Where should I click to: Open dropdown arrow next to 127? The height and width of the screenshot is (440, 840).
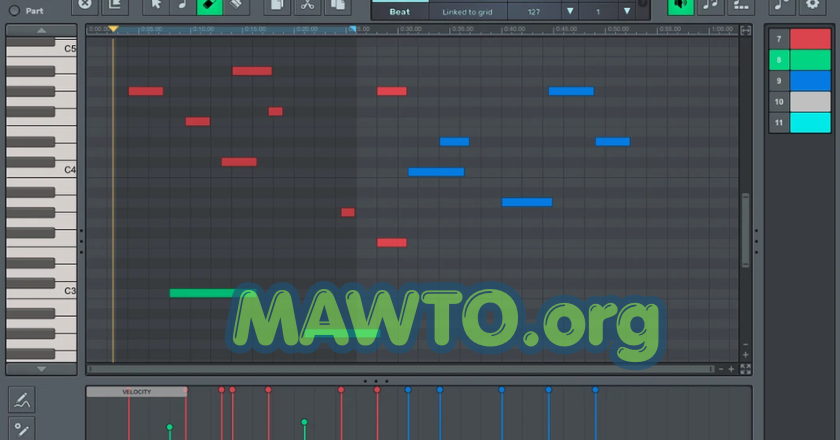pos(570,11)
